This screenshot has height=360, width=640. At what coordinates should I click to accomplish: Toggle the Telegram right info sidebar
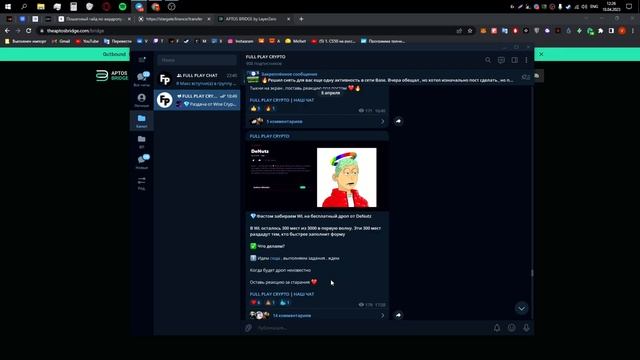pyautogui.click(x=514, y=60)
